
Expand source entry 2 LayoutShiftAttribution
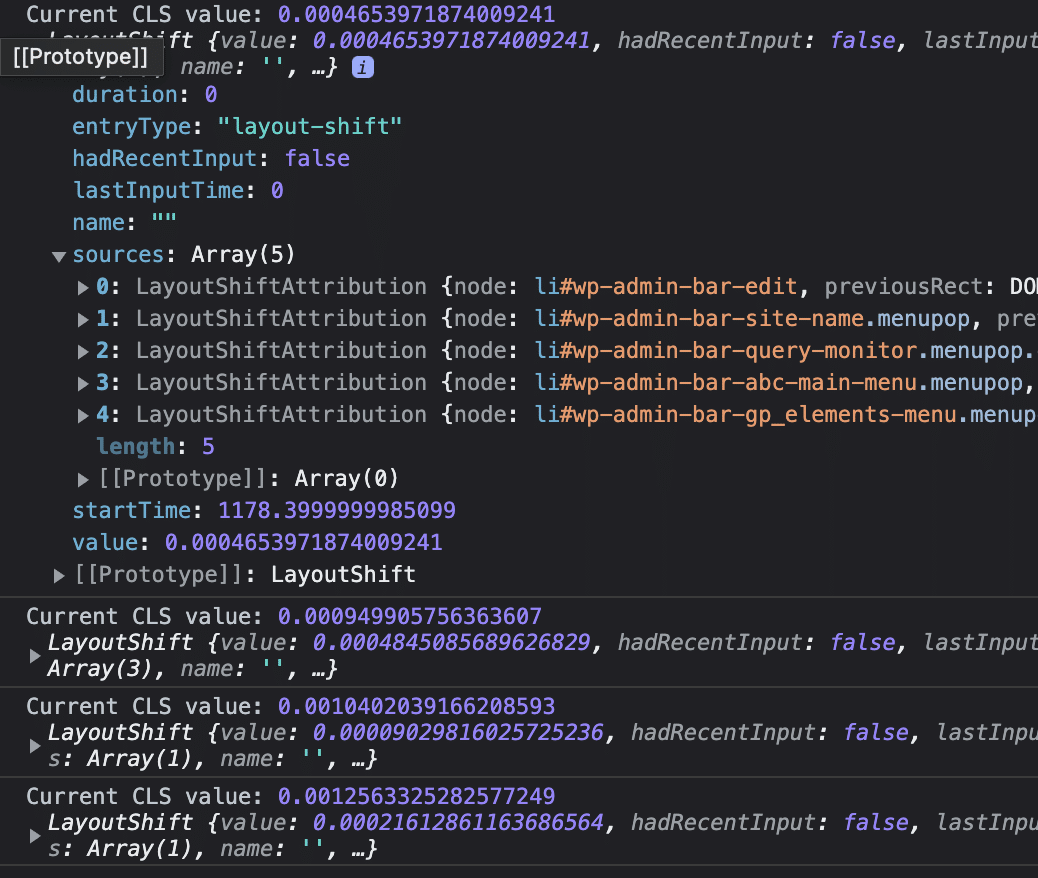coord(84,352)
